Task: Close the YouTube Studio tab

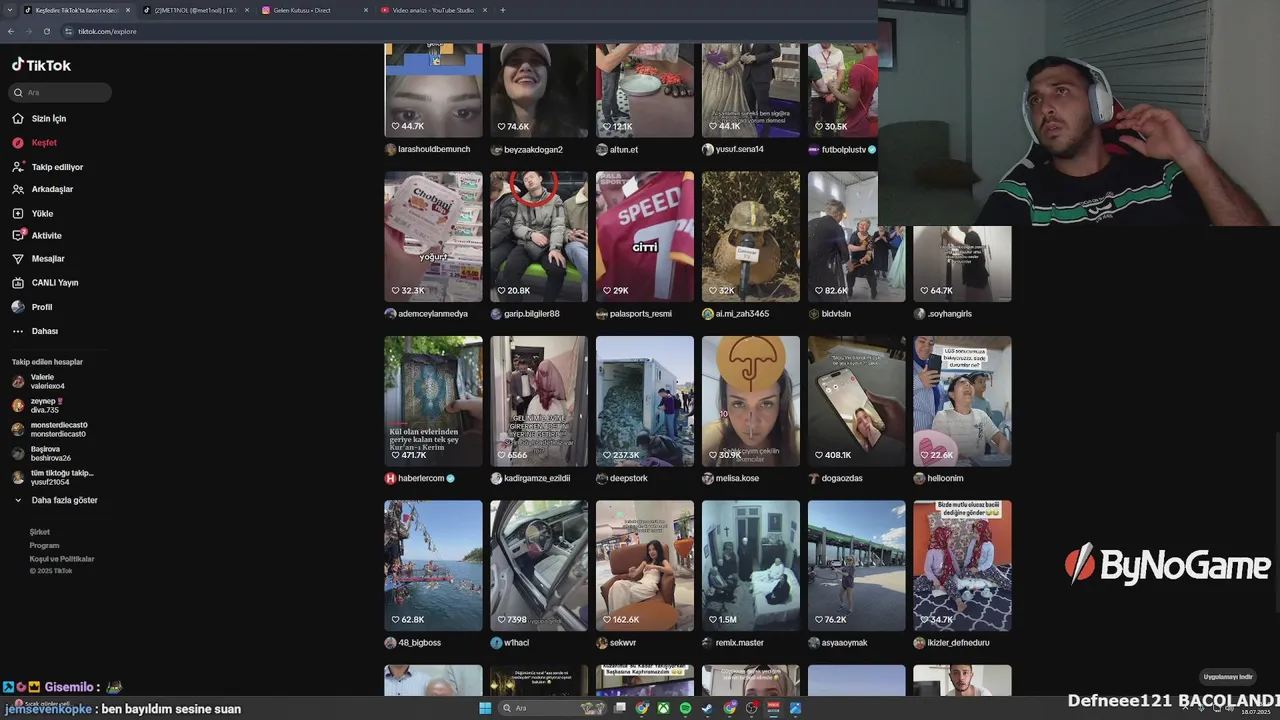Action: (485, 10)
